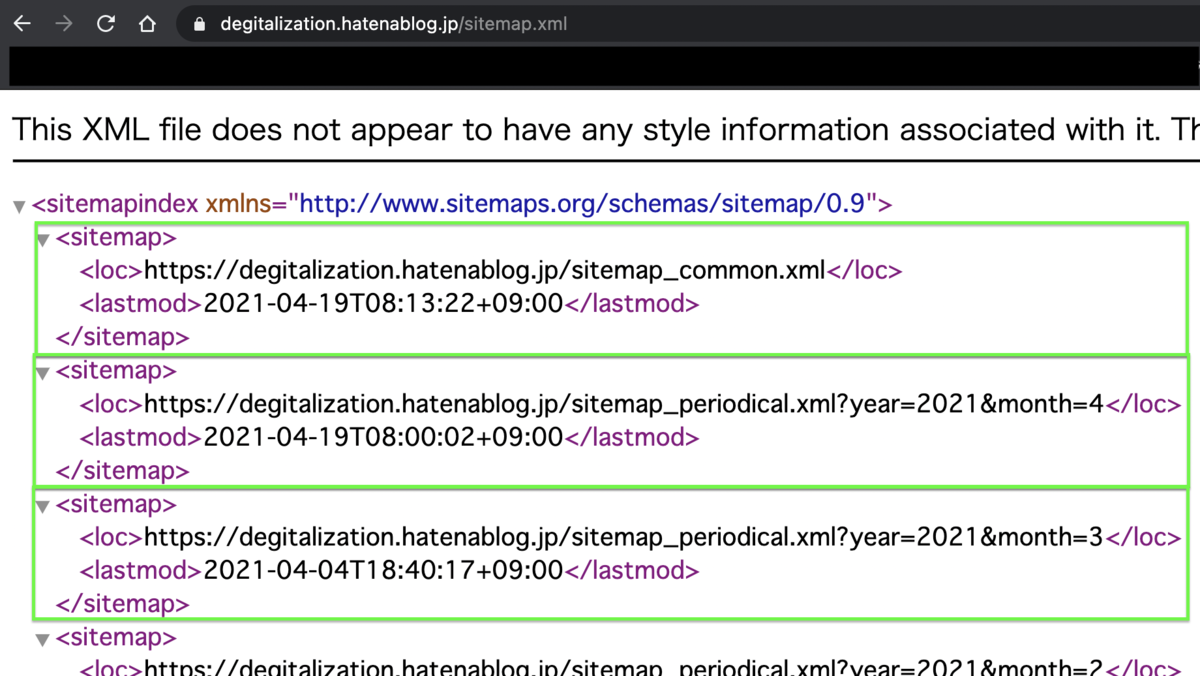
Task: Collapse the sitemapindex root node triangle
Action: [19, 207]
